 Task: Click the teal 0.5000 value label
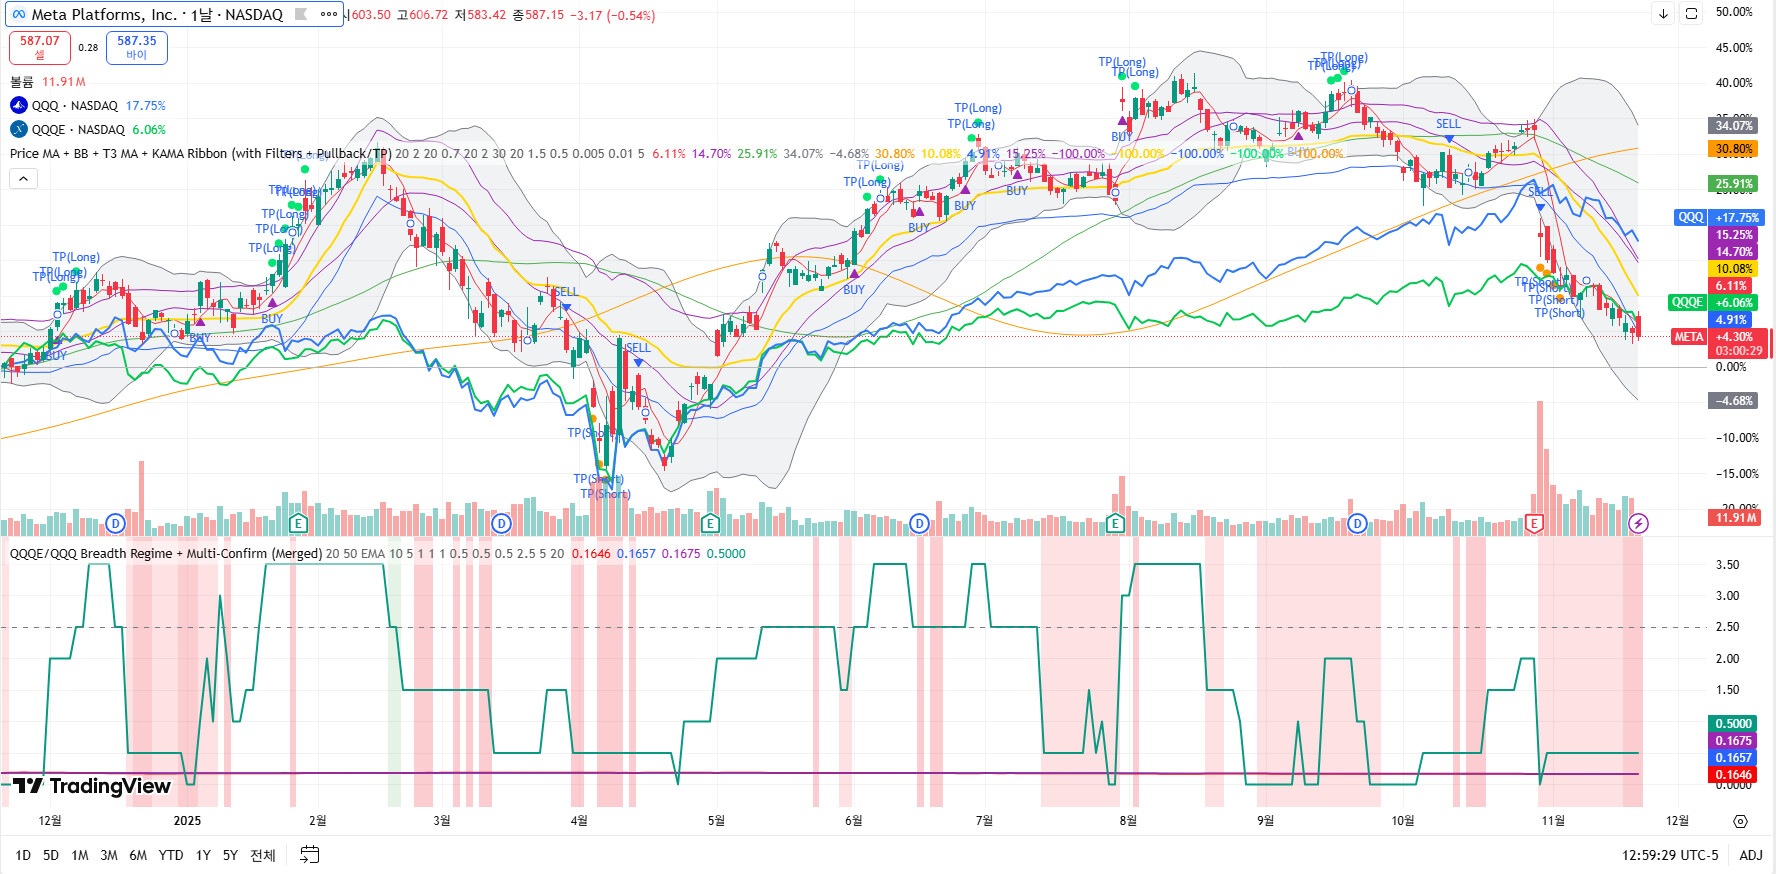(x=1734, y=724)
